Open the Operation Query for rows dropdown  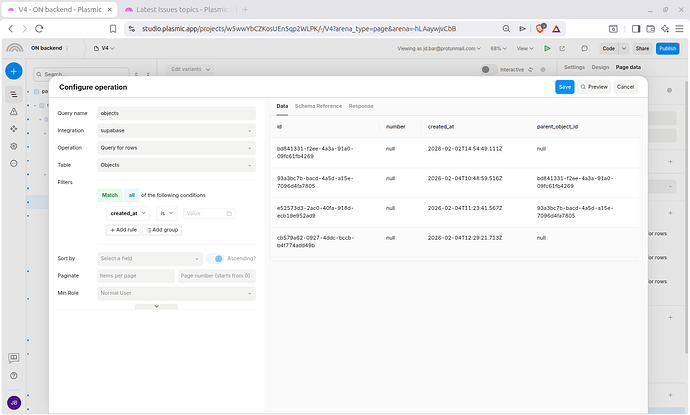click(176, 148)
